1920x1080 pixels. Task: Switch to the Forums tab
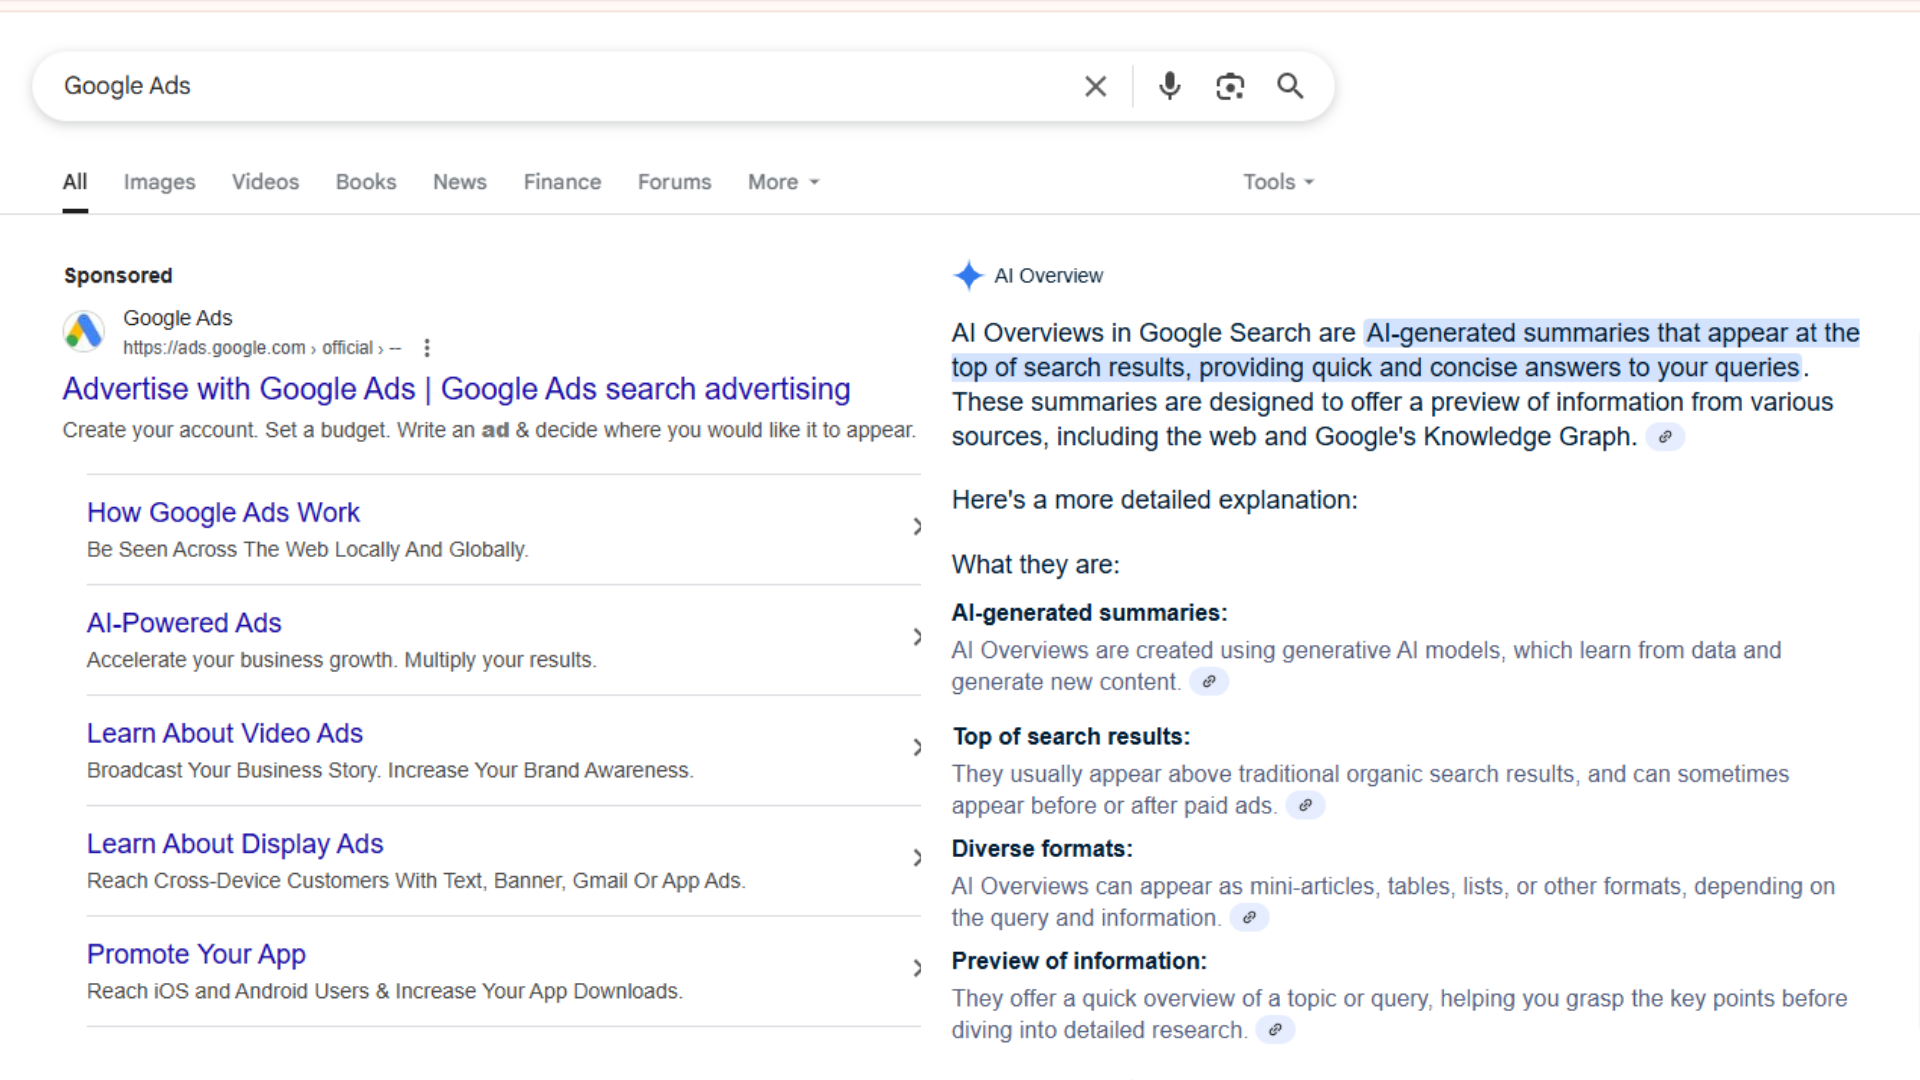(x=675, y=182)
